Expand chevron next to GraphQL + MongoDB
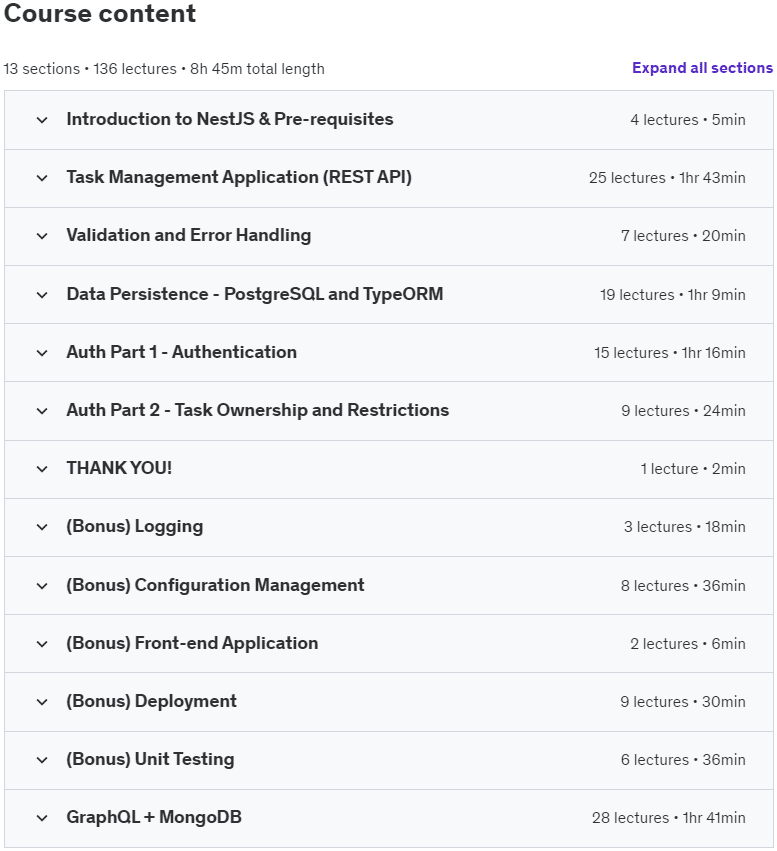This screenshot has width=777, height=851. [42, 818]
